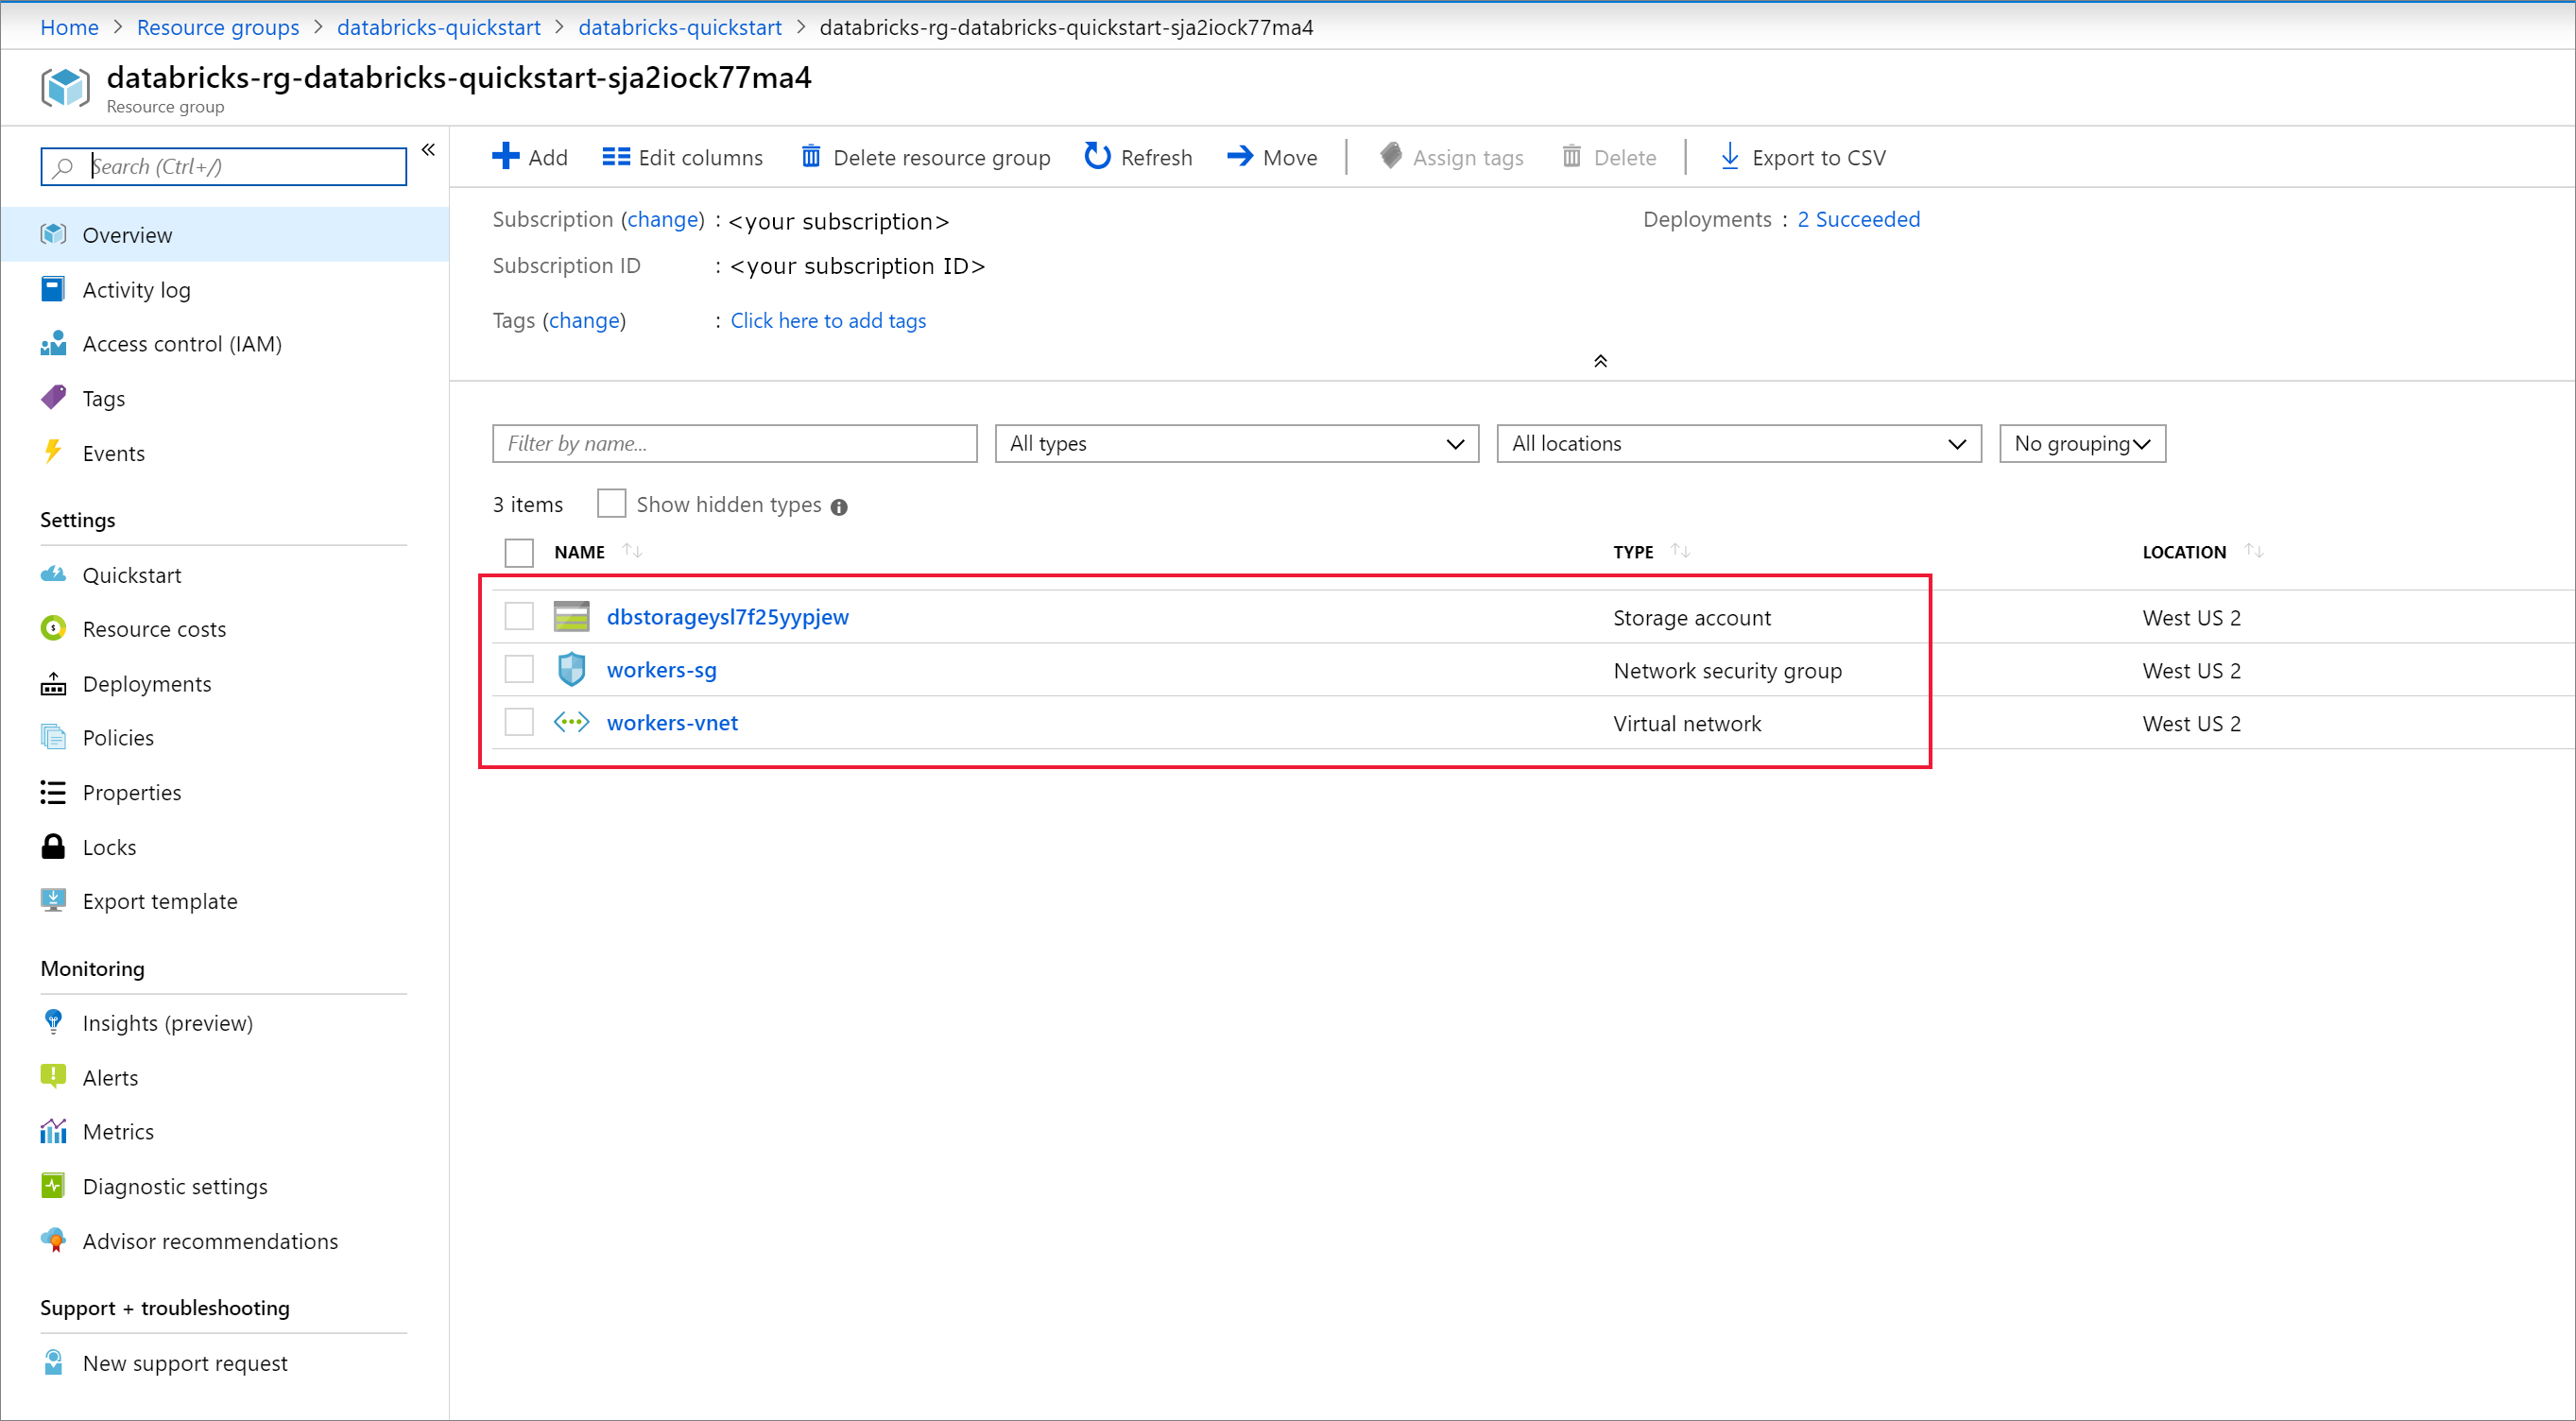
Task: Click the workers-vnet virtual network link
Action: click(x=670, y=721)
